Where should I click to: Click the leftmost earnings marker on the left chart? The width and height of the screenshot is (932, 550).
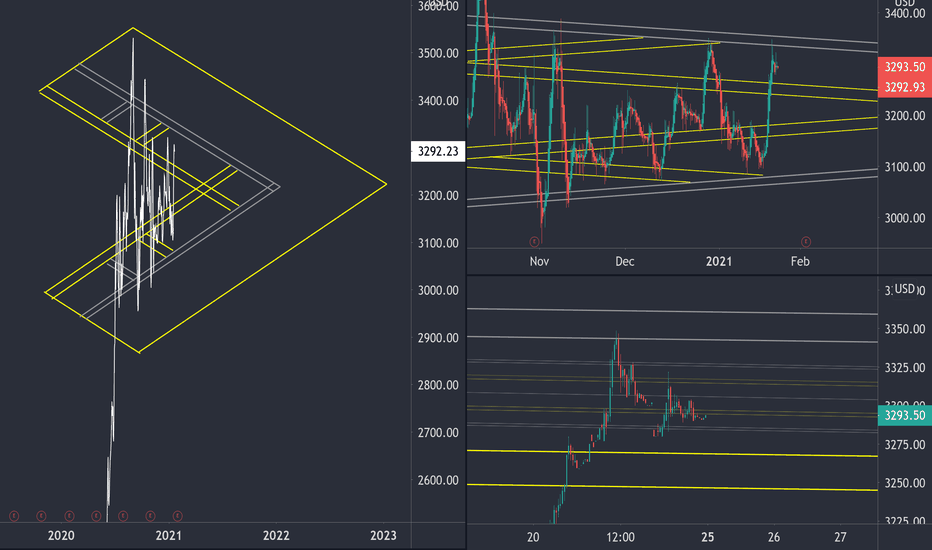point(14,516)
